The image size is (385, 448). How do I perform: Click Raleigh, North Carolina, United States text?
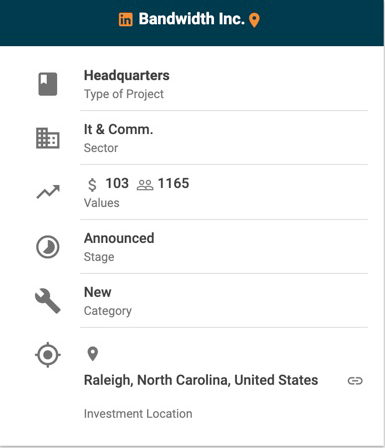pyautogui.click(x=201, y=380)
